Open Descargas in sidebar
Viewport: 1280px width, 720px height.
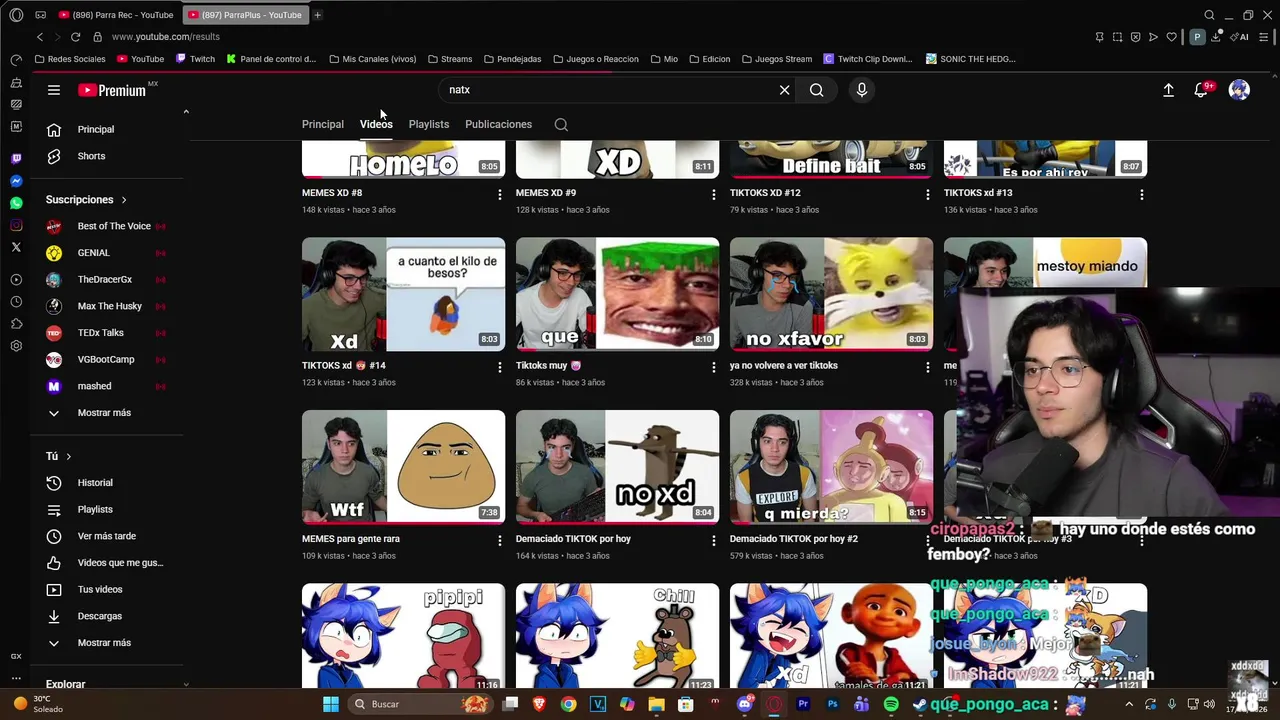coord(99,616)
